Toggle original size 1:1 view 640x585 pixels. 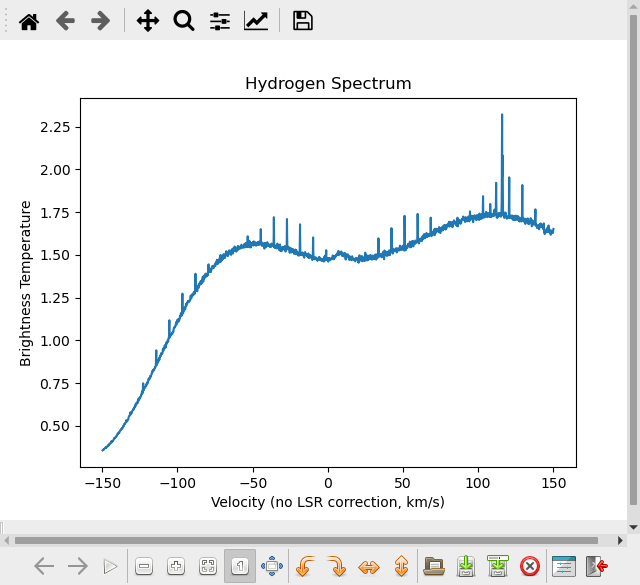pos(240,566)
